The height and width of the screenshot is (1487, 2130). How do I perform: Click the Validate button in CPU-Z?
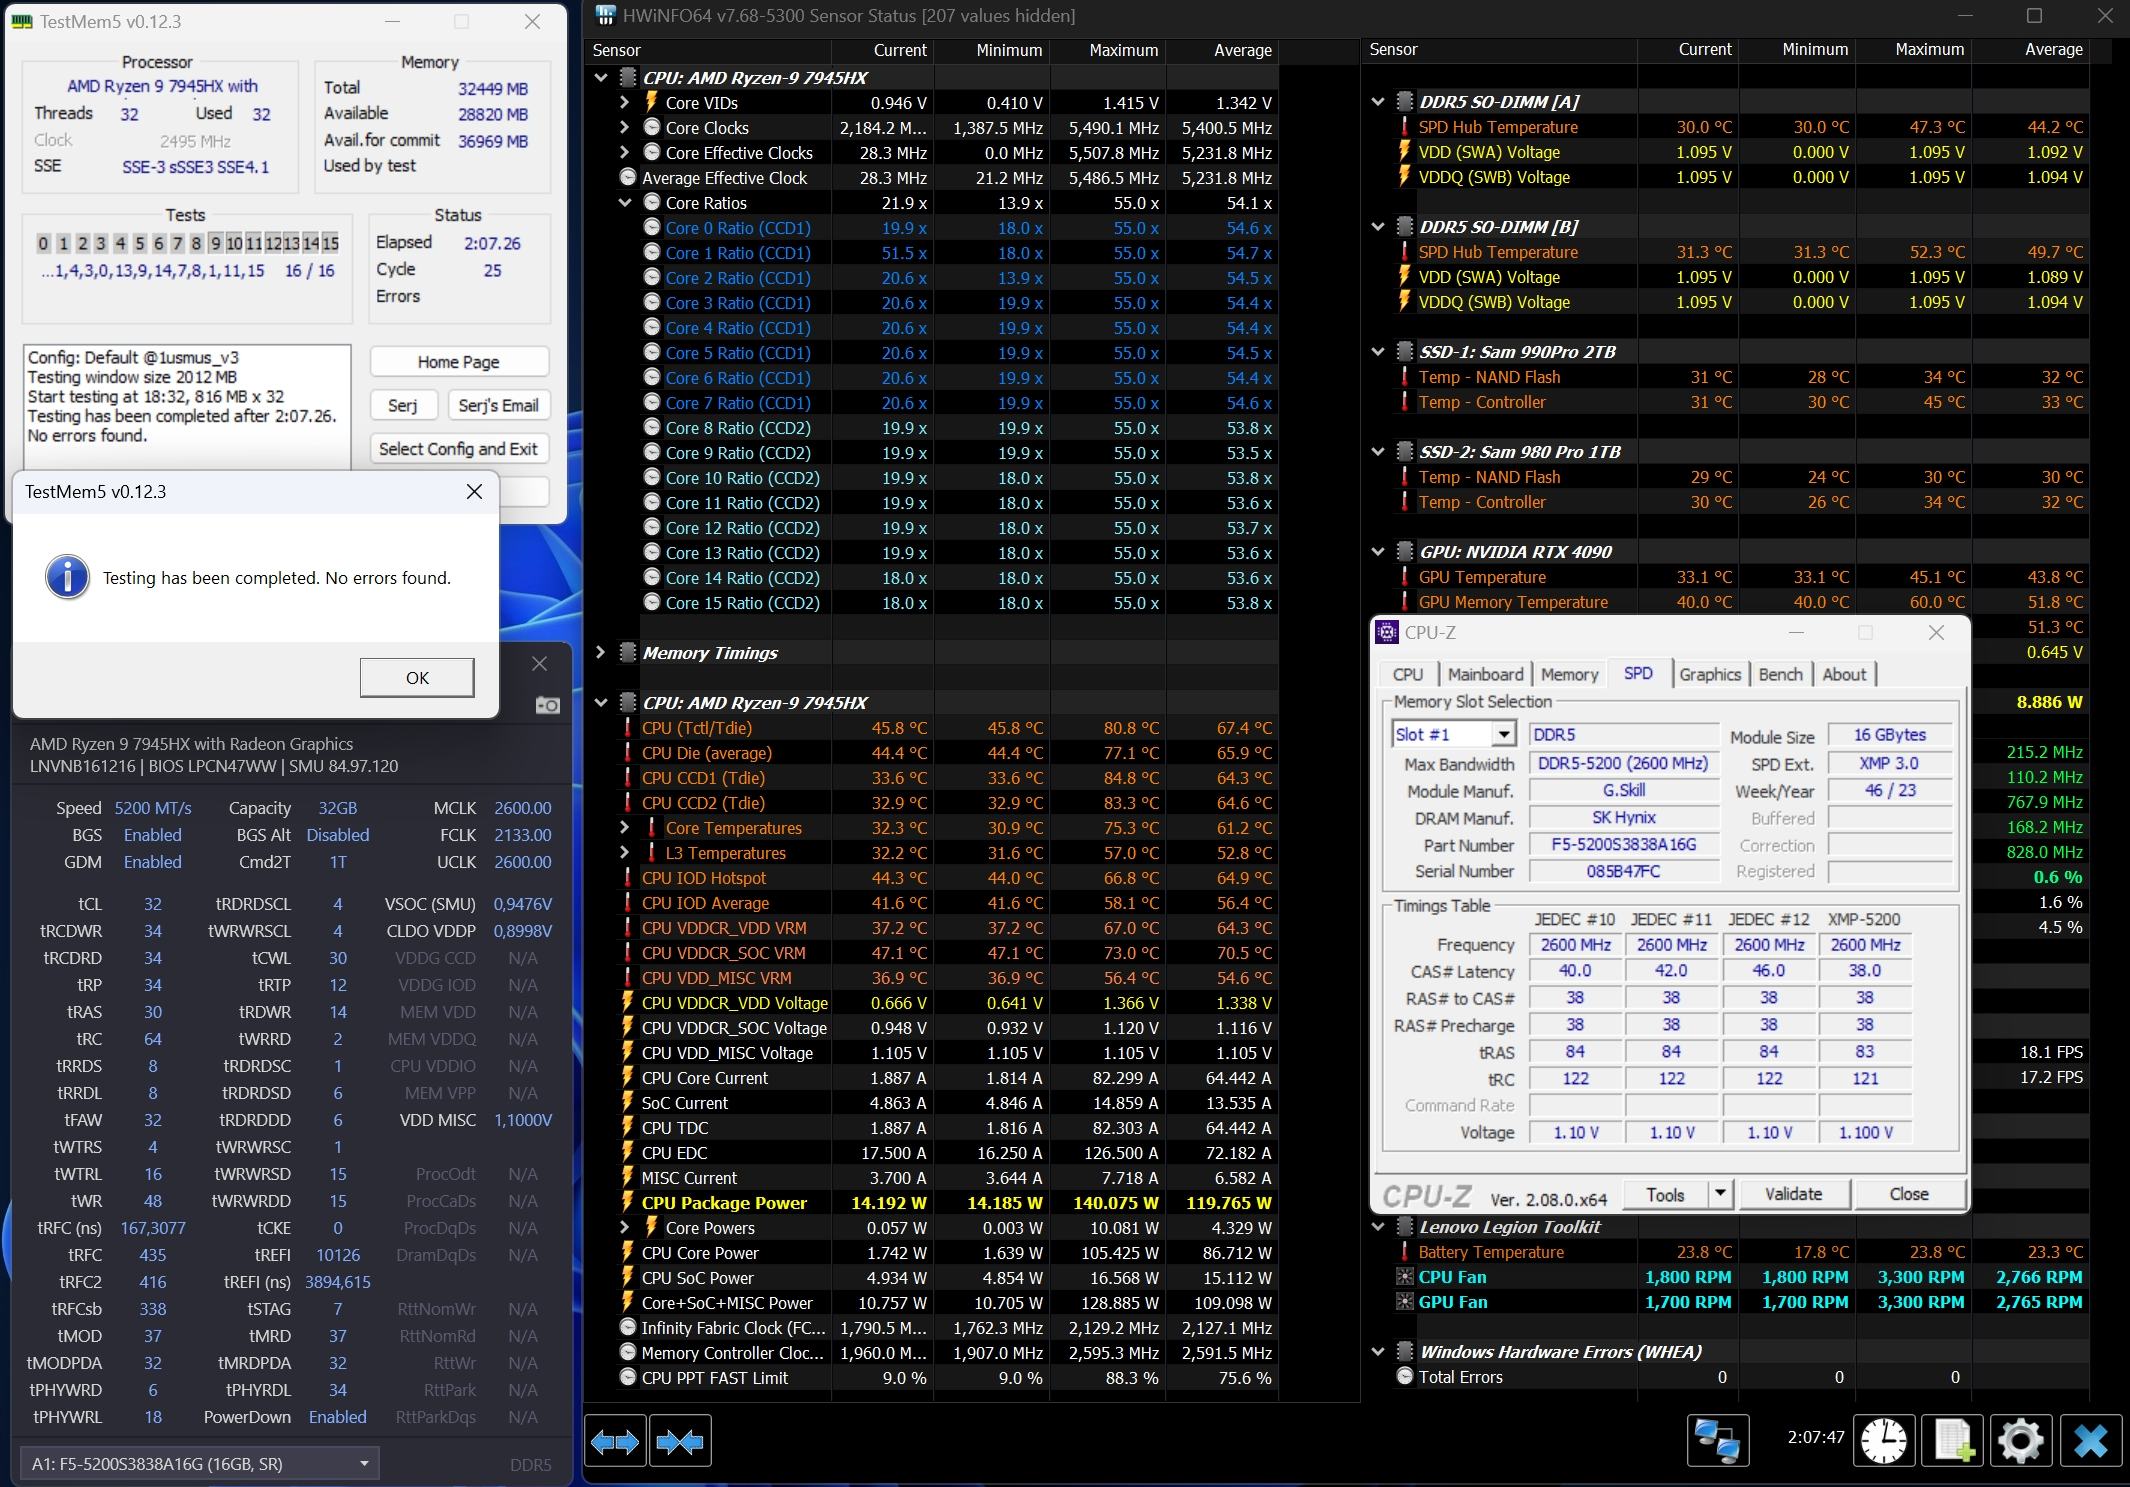coord(1793,1194)
